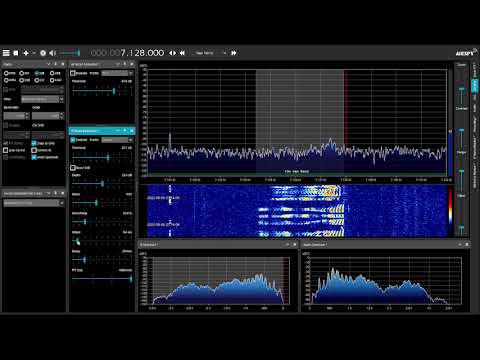Toggle the Invert Spectrum checkbox
The image size is (480, 360).
point(34,157)
